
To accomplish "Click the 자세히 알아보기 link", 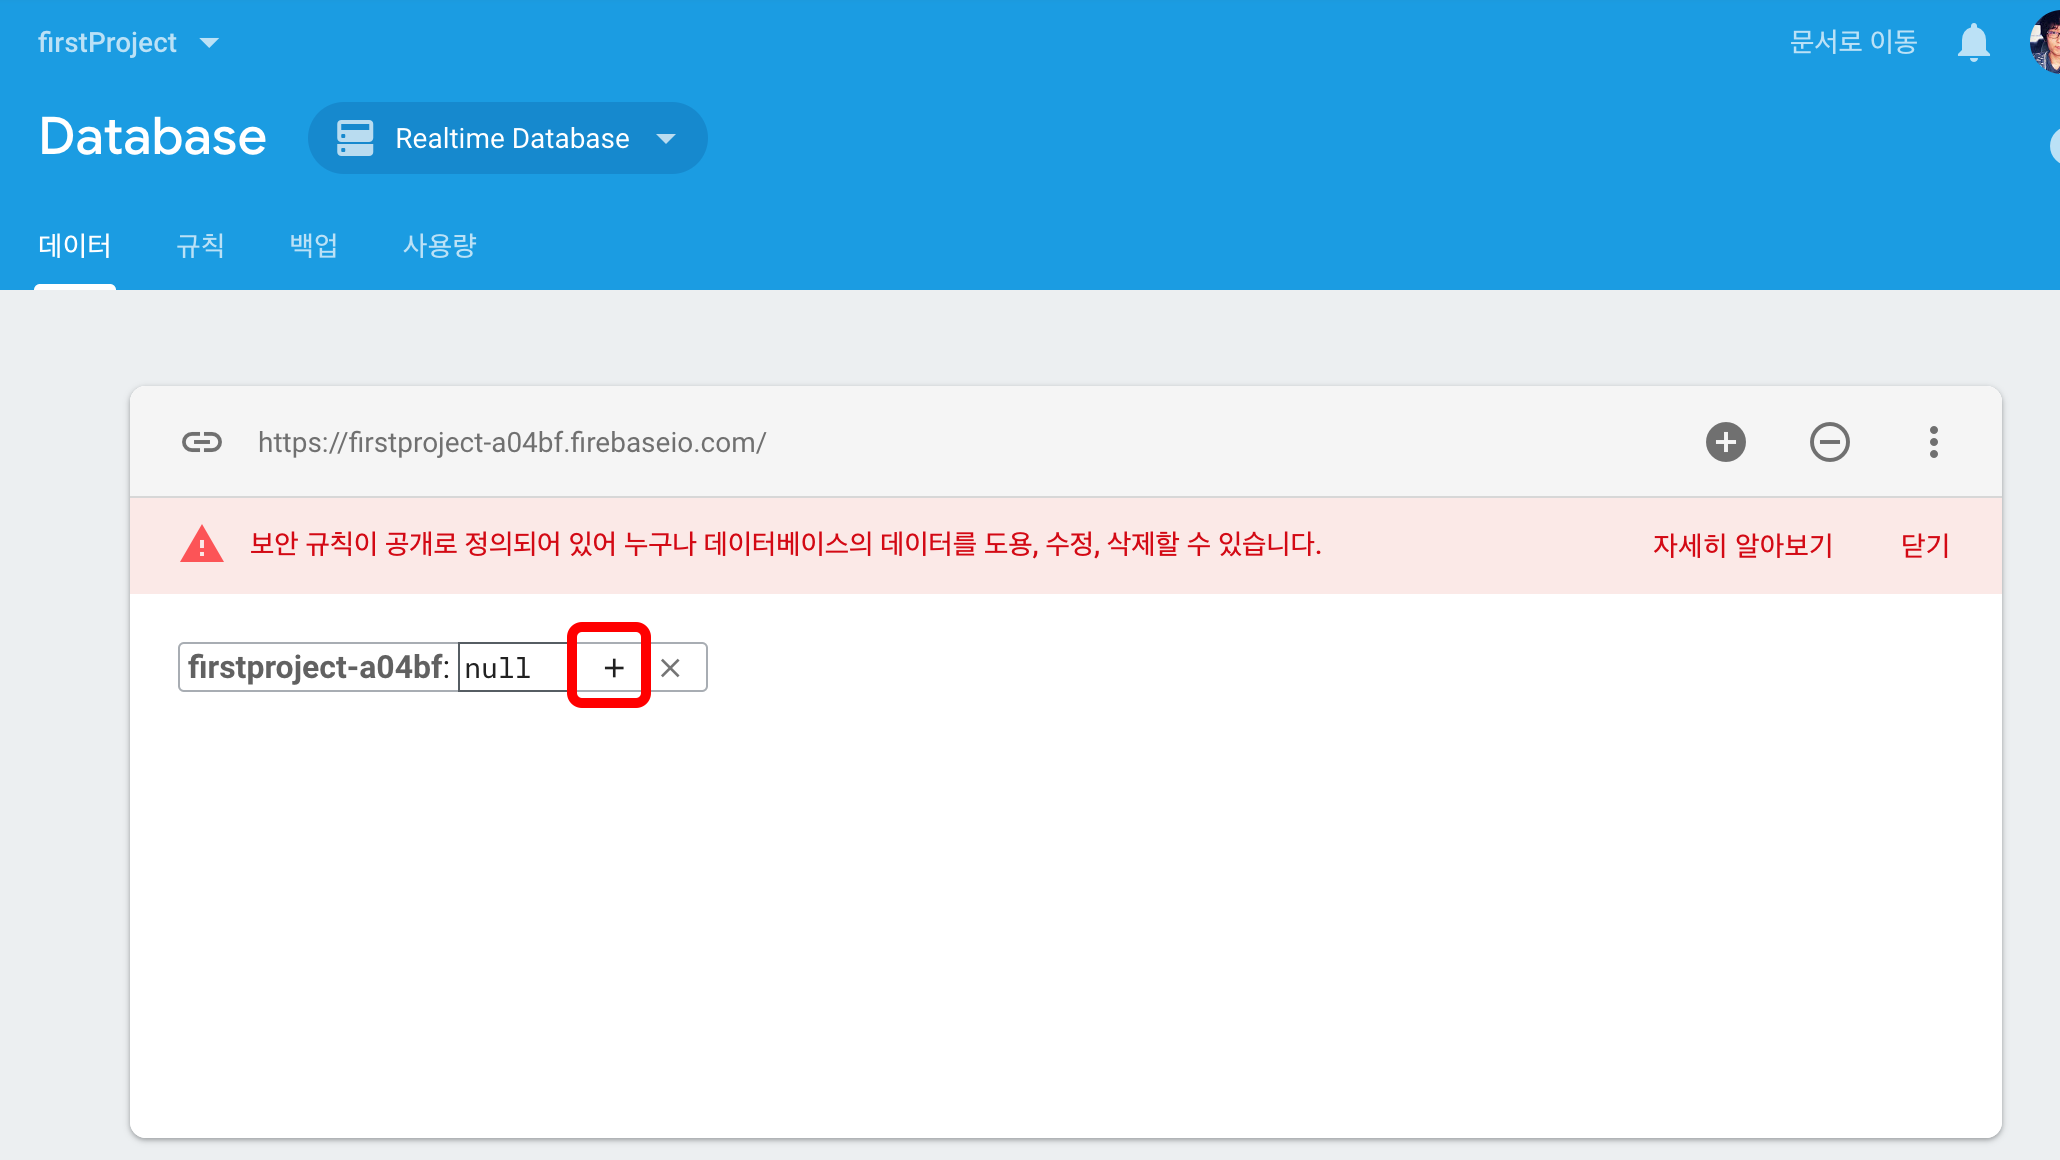I will (1742, 545).
